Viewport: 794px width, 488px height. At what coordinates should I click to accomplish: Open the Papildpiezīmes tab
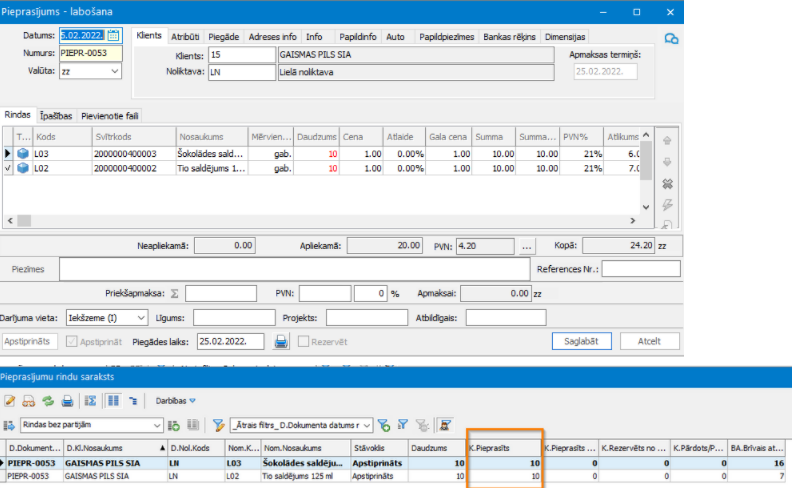pyautogui.click(x=447, y=36)
